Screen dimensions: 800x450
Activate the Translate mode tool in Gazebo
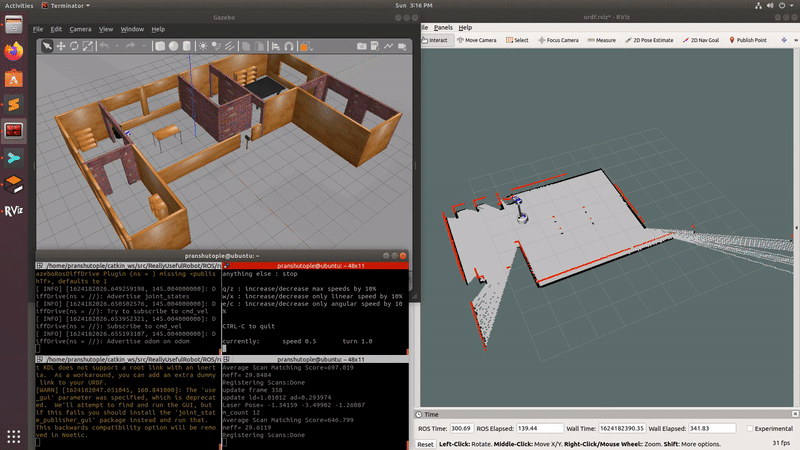[x=61, y=46]
